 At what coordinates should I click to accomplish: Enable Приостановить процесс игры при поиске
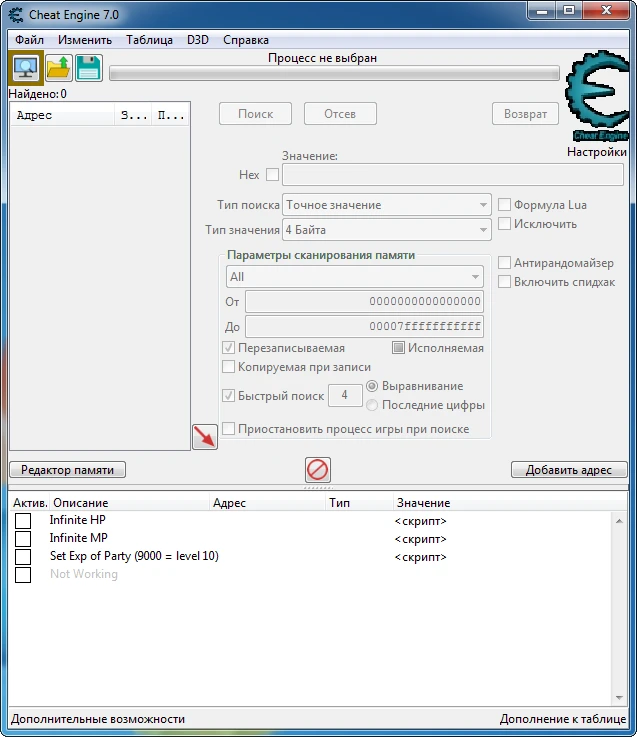pos(228,429)
